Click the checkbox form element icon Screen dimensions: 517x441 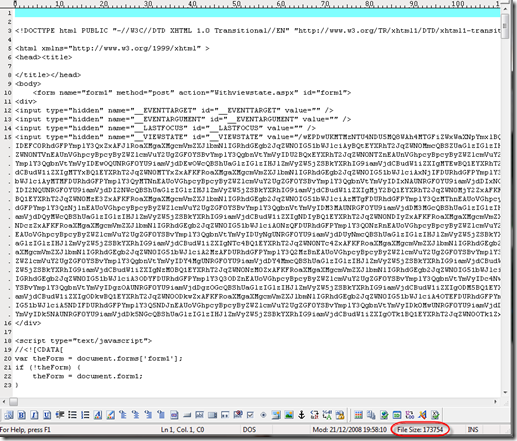250,415
